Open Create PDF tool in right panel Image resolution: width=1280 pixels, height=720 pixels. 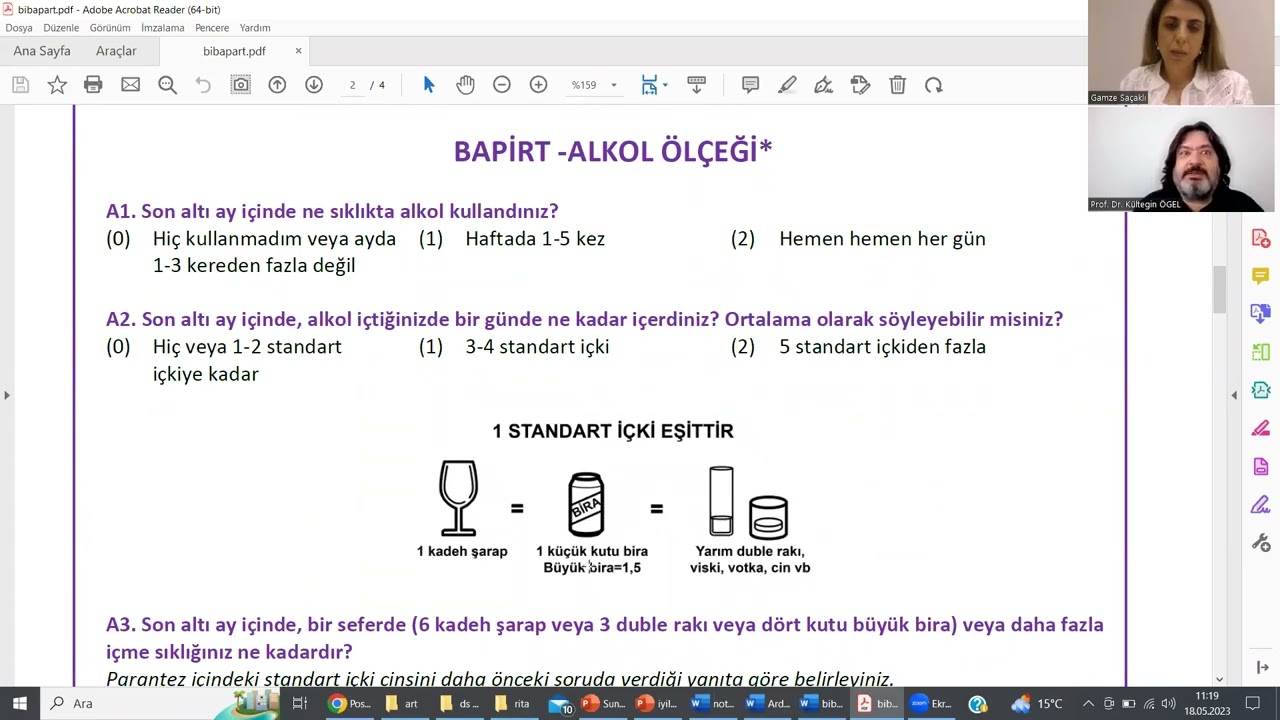click(x=1261, y=238)
